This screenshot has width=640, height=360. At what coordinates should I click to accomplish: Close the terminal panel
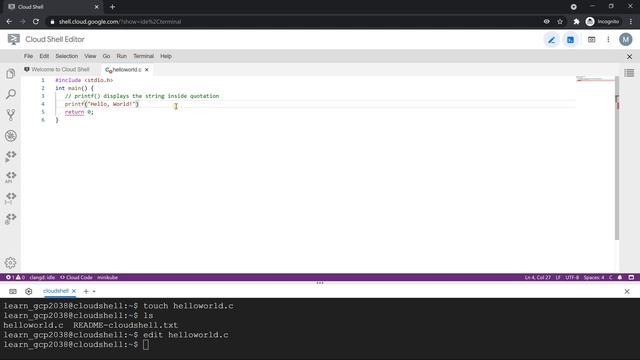point(627,291)
